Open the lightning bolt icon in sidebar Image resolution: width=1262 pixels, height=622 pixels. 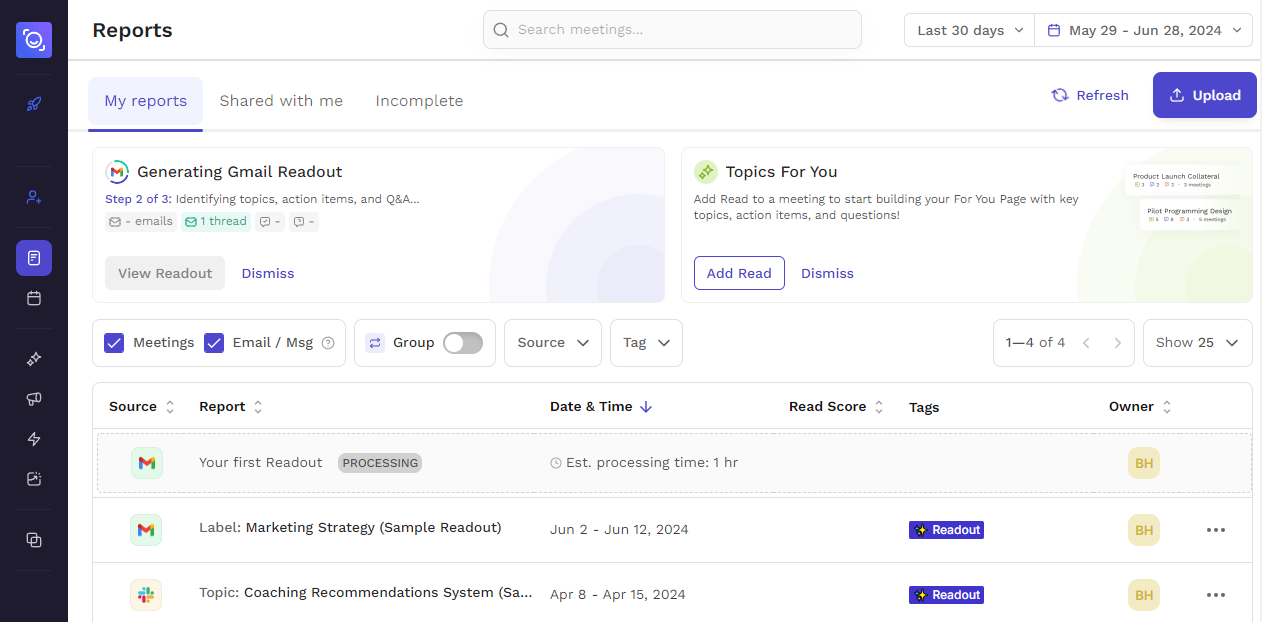34,439
